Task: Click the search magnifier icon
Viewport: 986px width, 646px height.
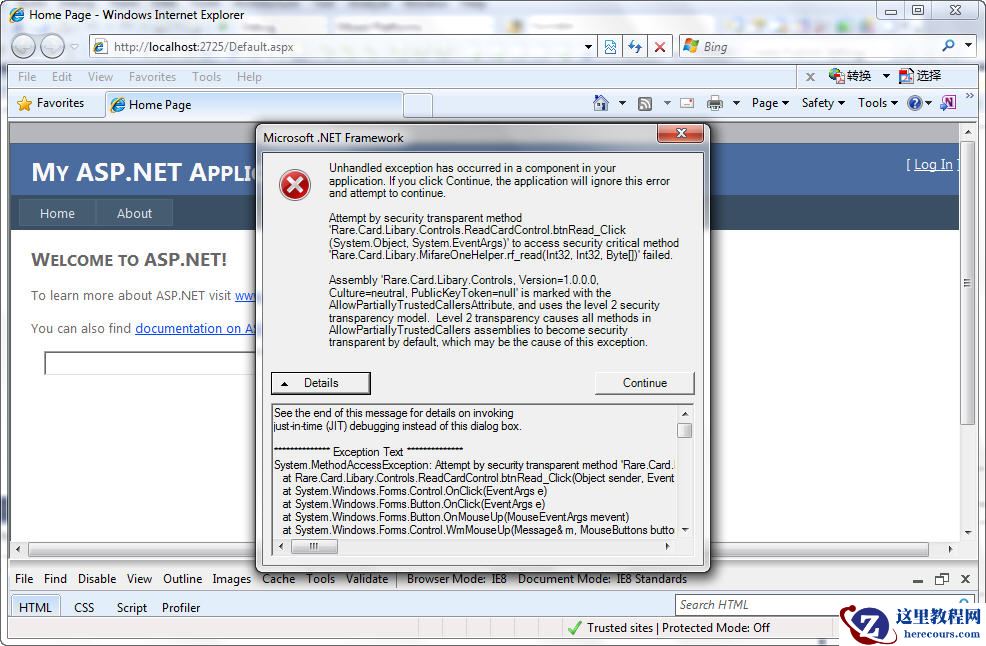Action: click(948, 45)
